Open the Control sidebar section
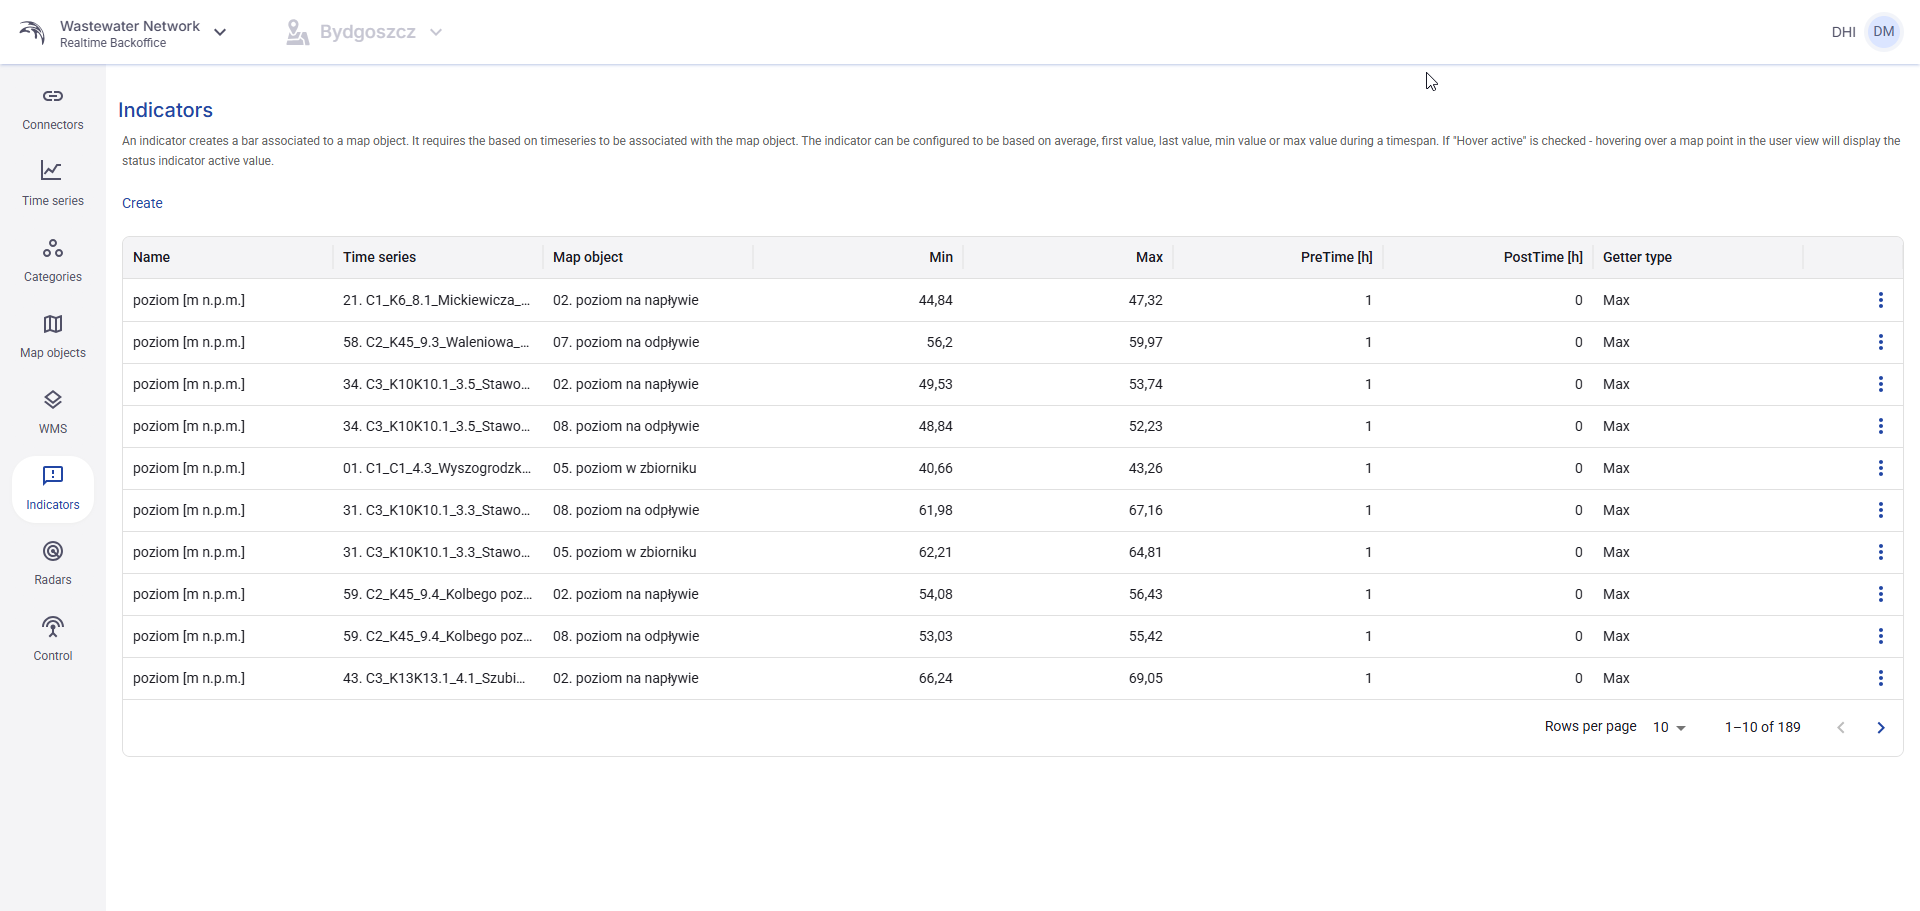 pos(53,640)
